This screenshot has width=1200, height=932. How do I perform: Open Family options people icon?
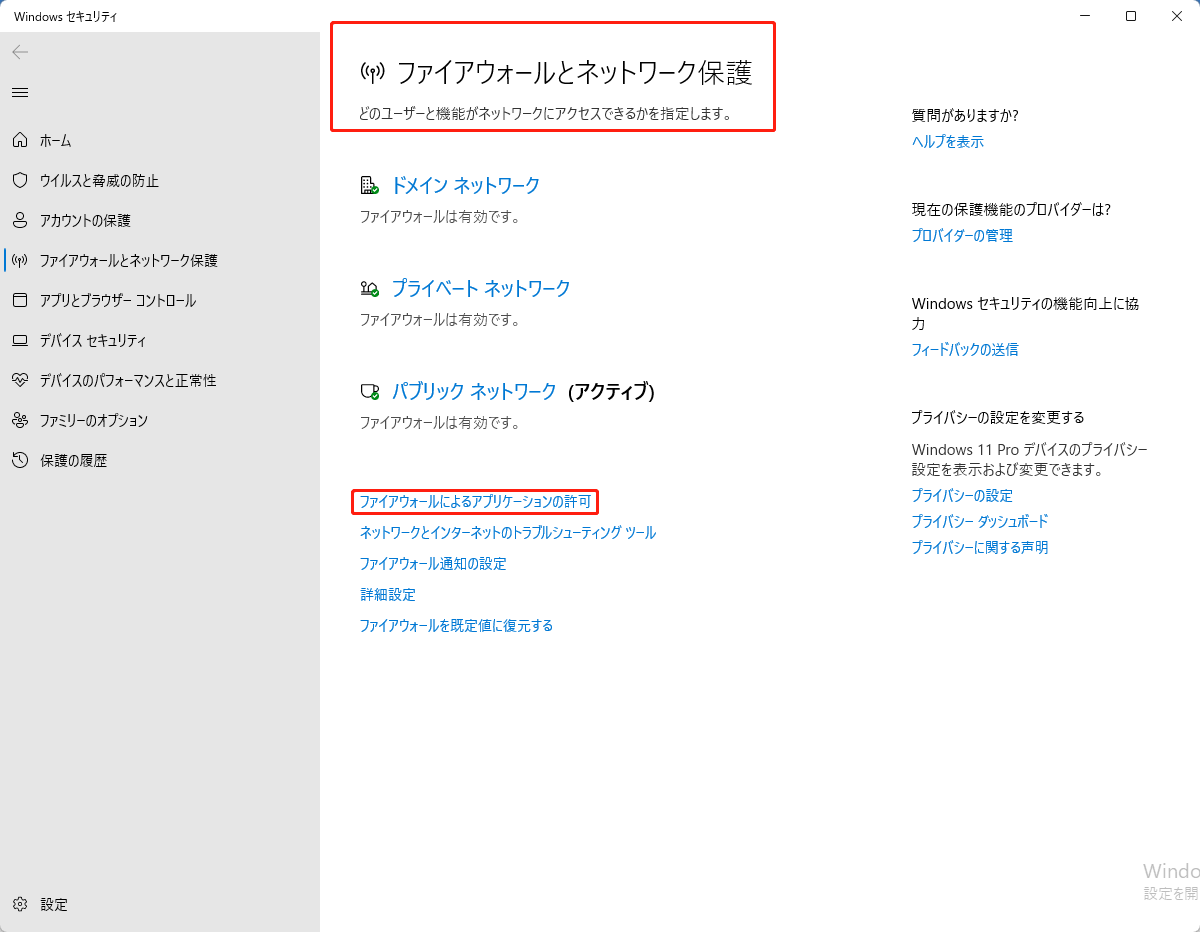pyautogui.click(x=20, y=420)
